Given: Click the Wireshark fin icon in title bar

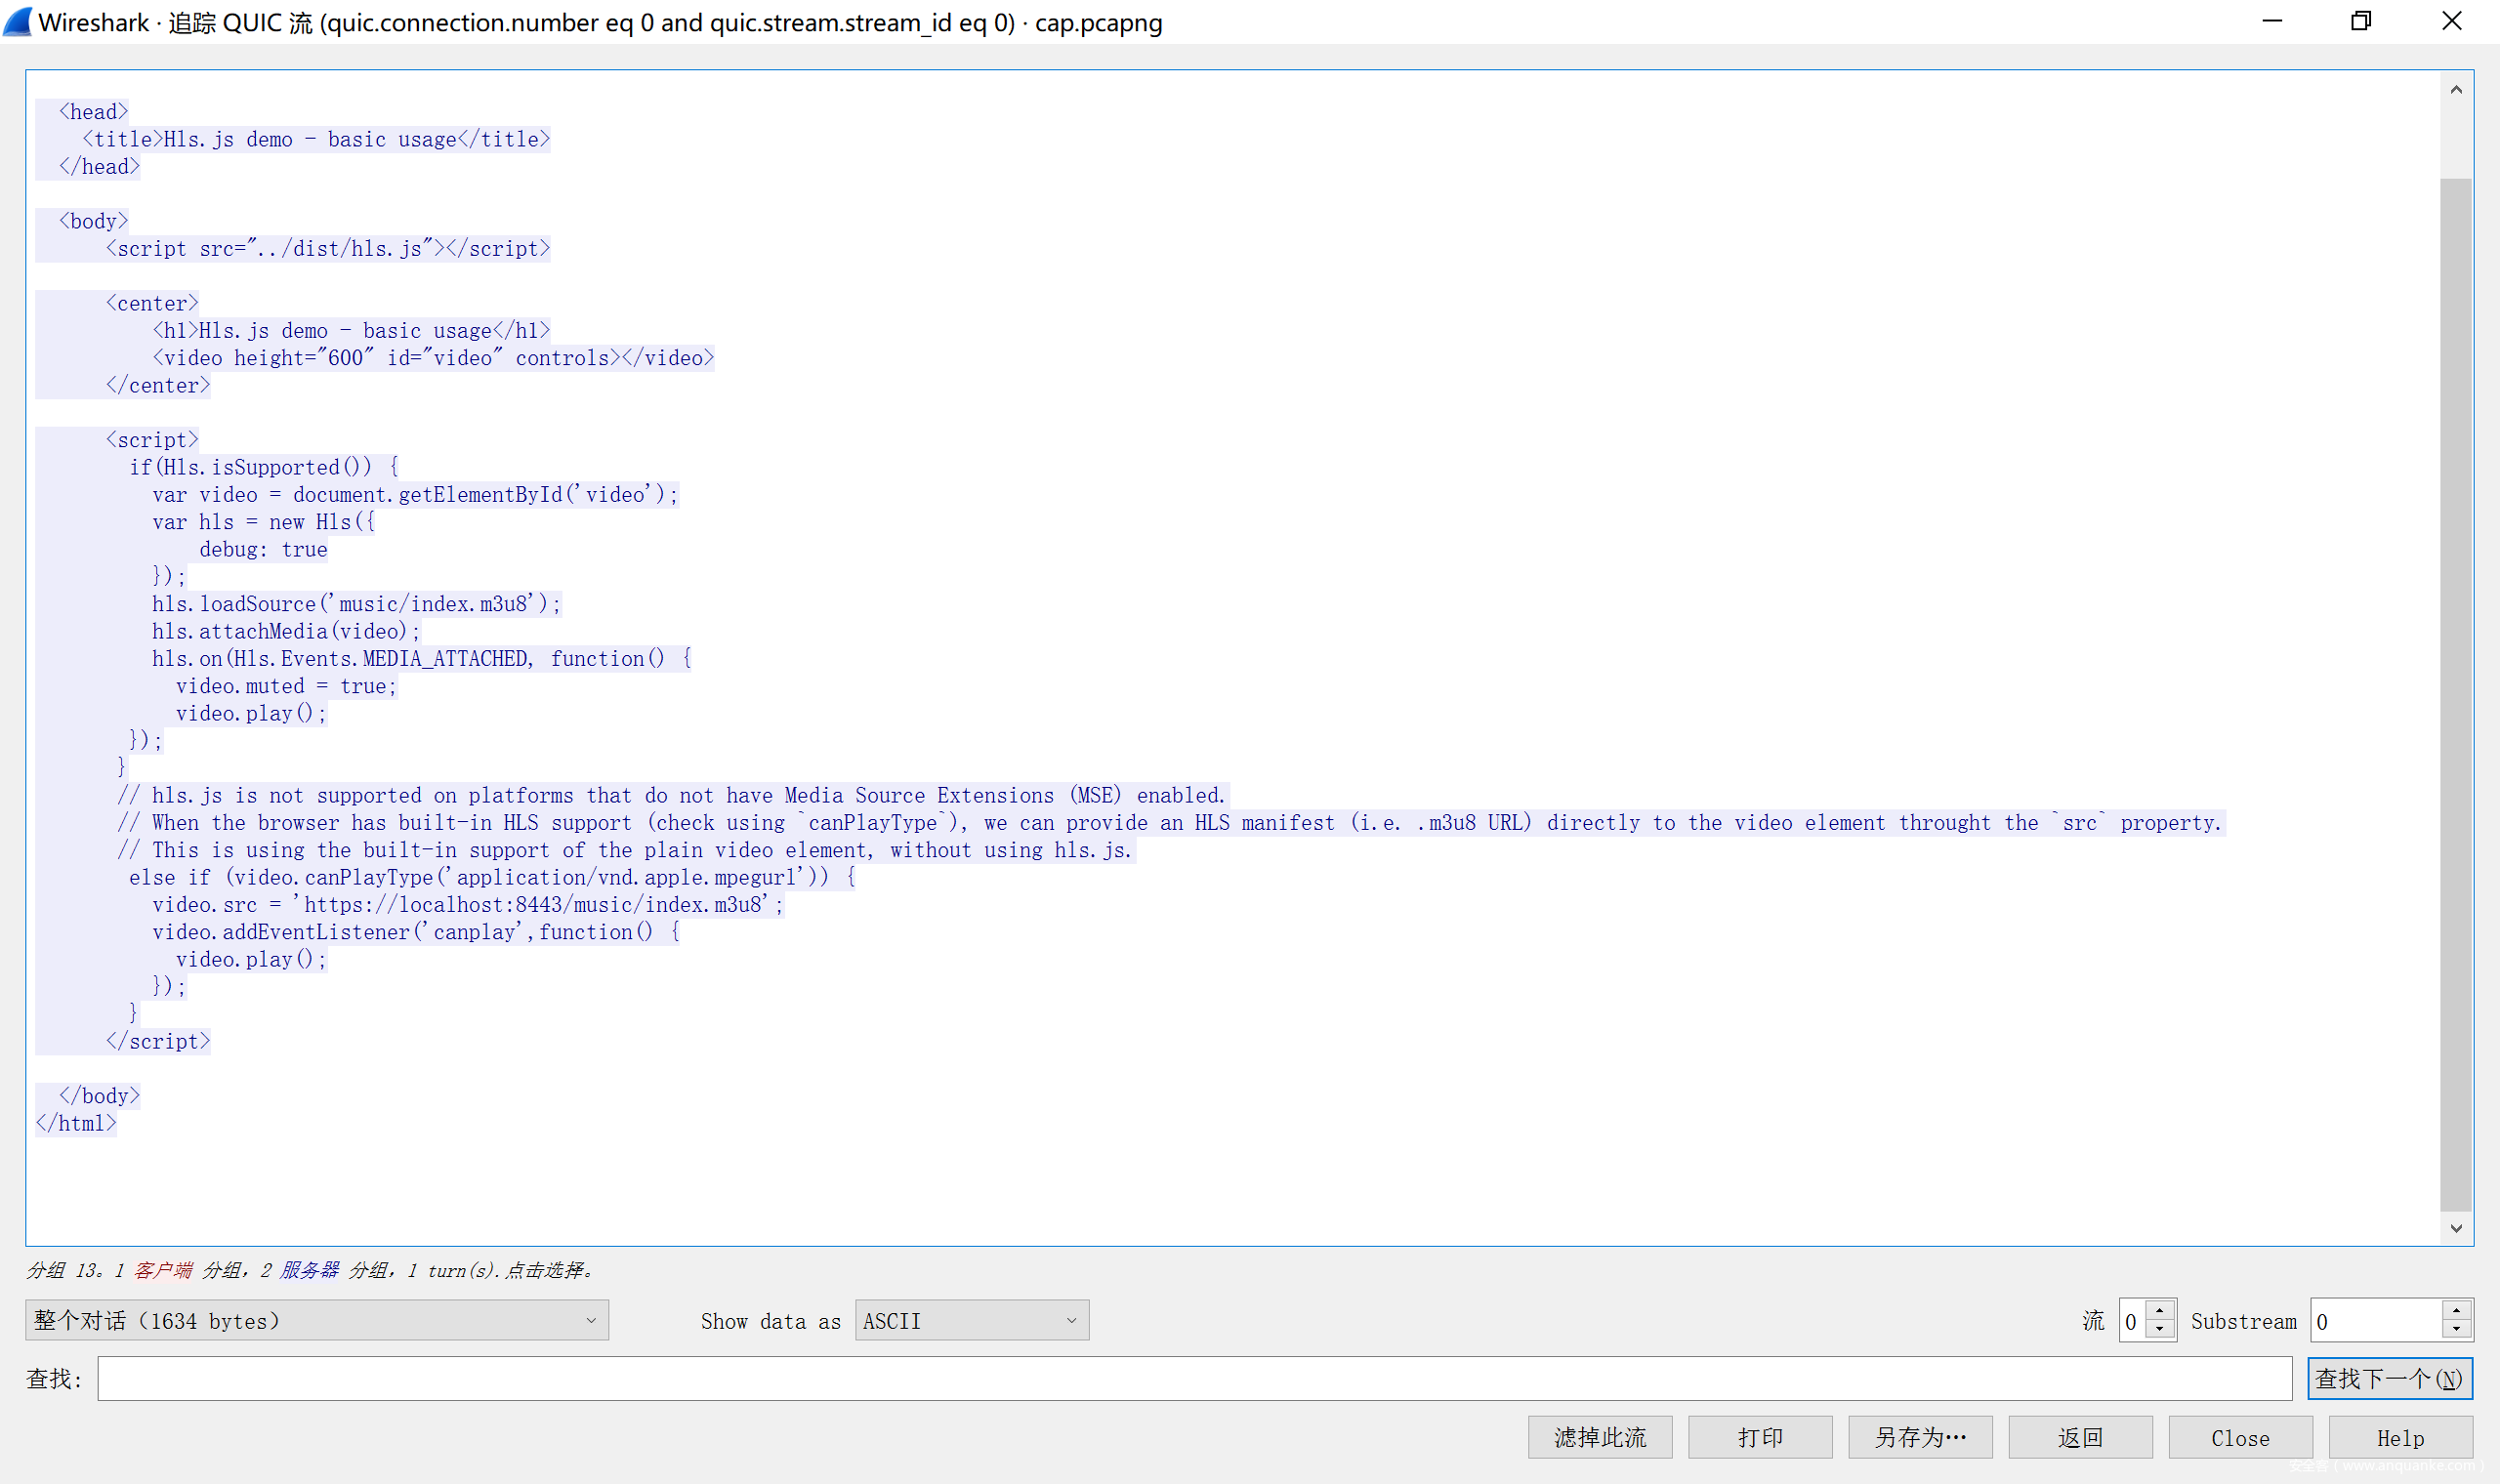Looking at the screenshot, I should pos(18,21).
